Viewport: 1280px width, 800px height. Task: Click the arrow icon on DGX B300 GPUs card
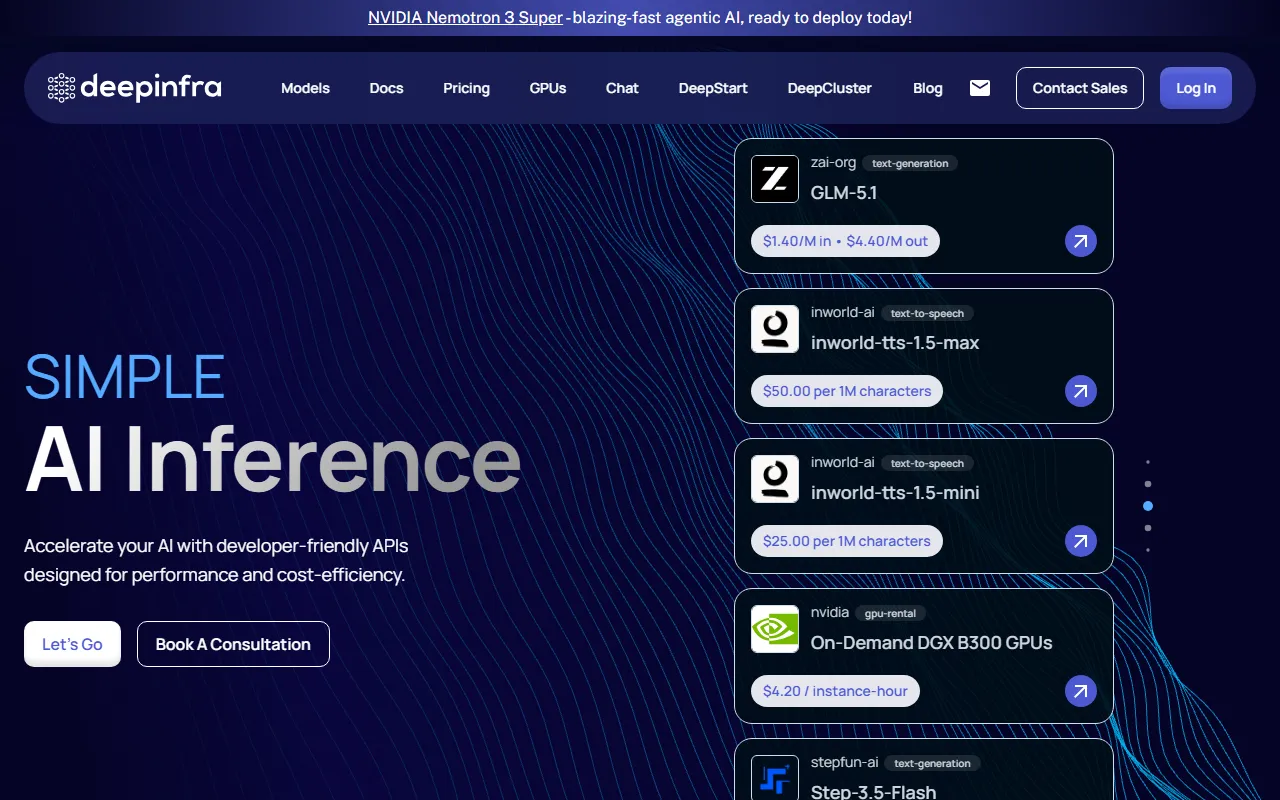tap(1080, 691)
